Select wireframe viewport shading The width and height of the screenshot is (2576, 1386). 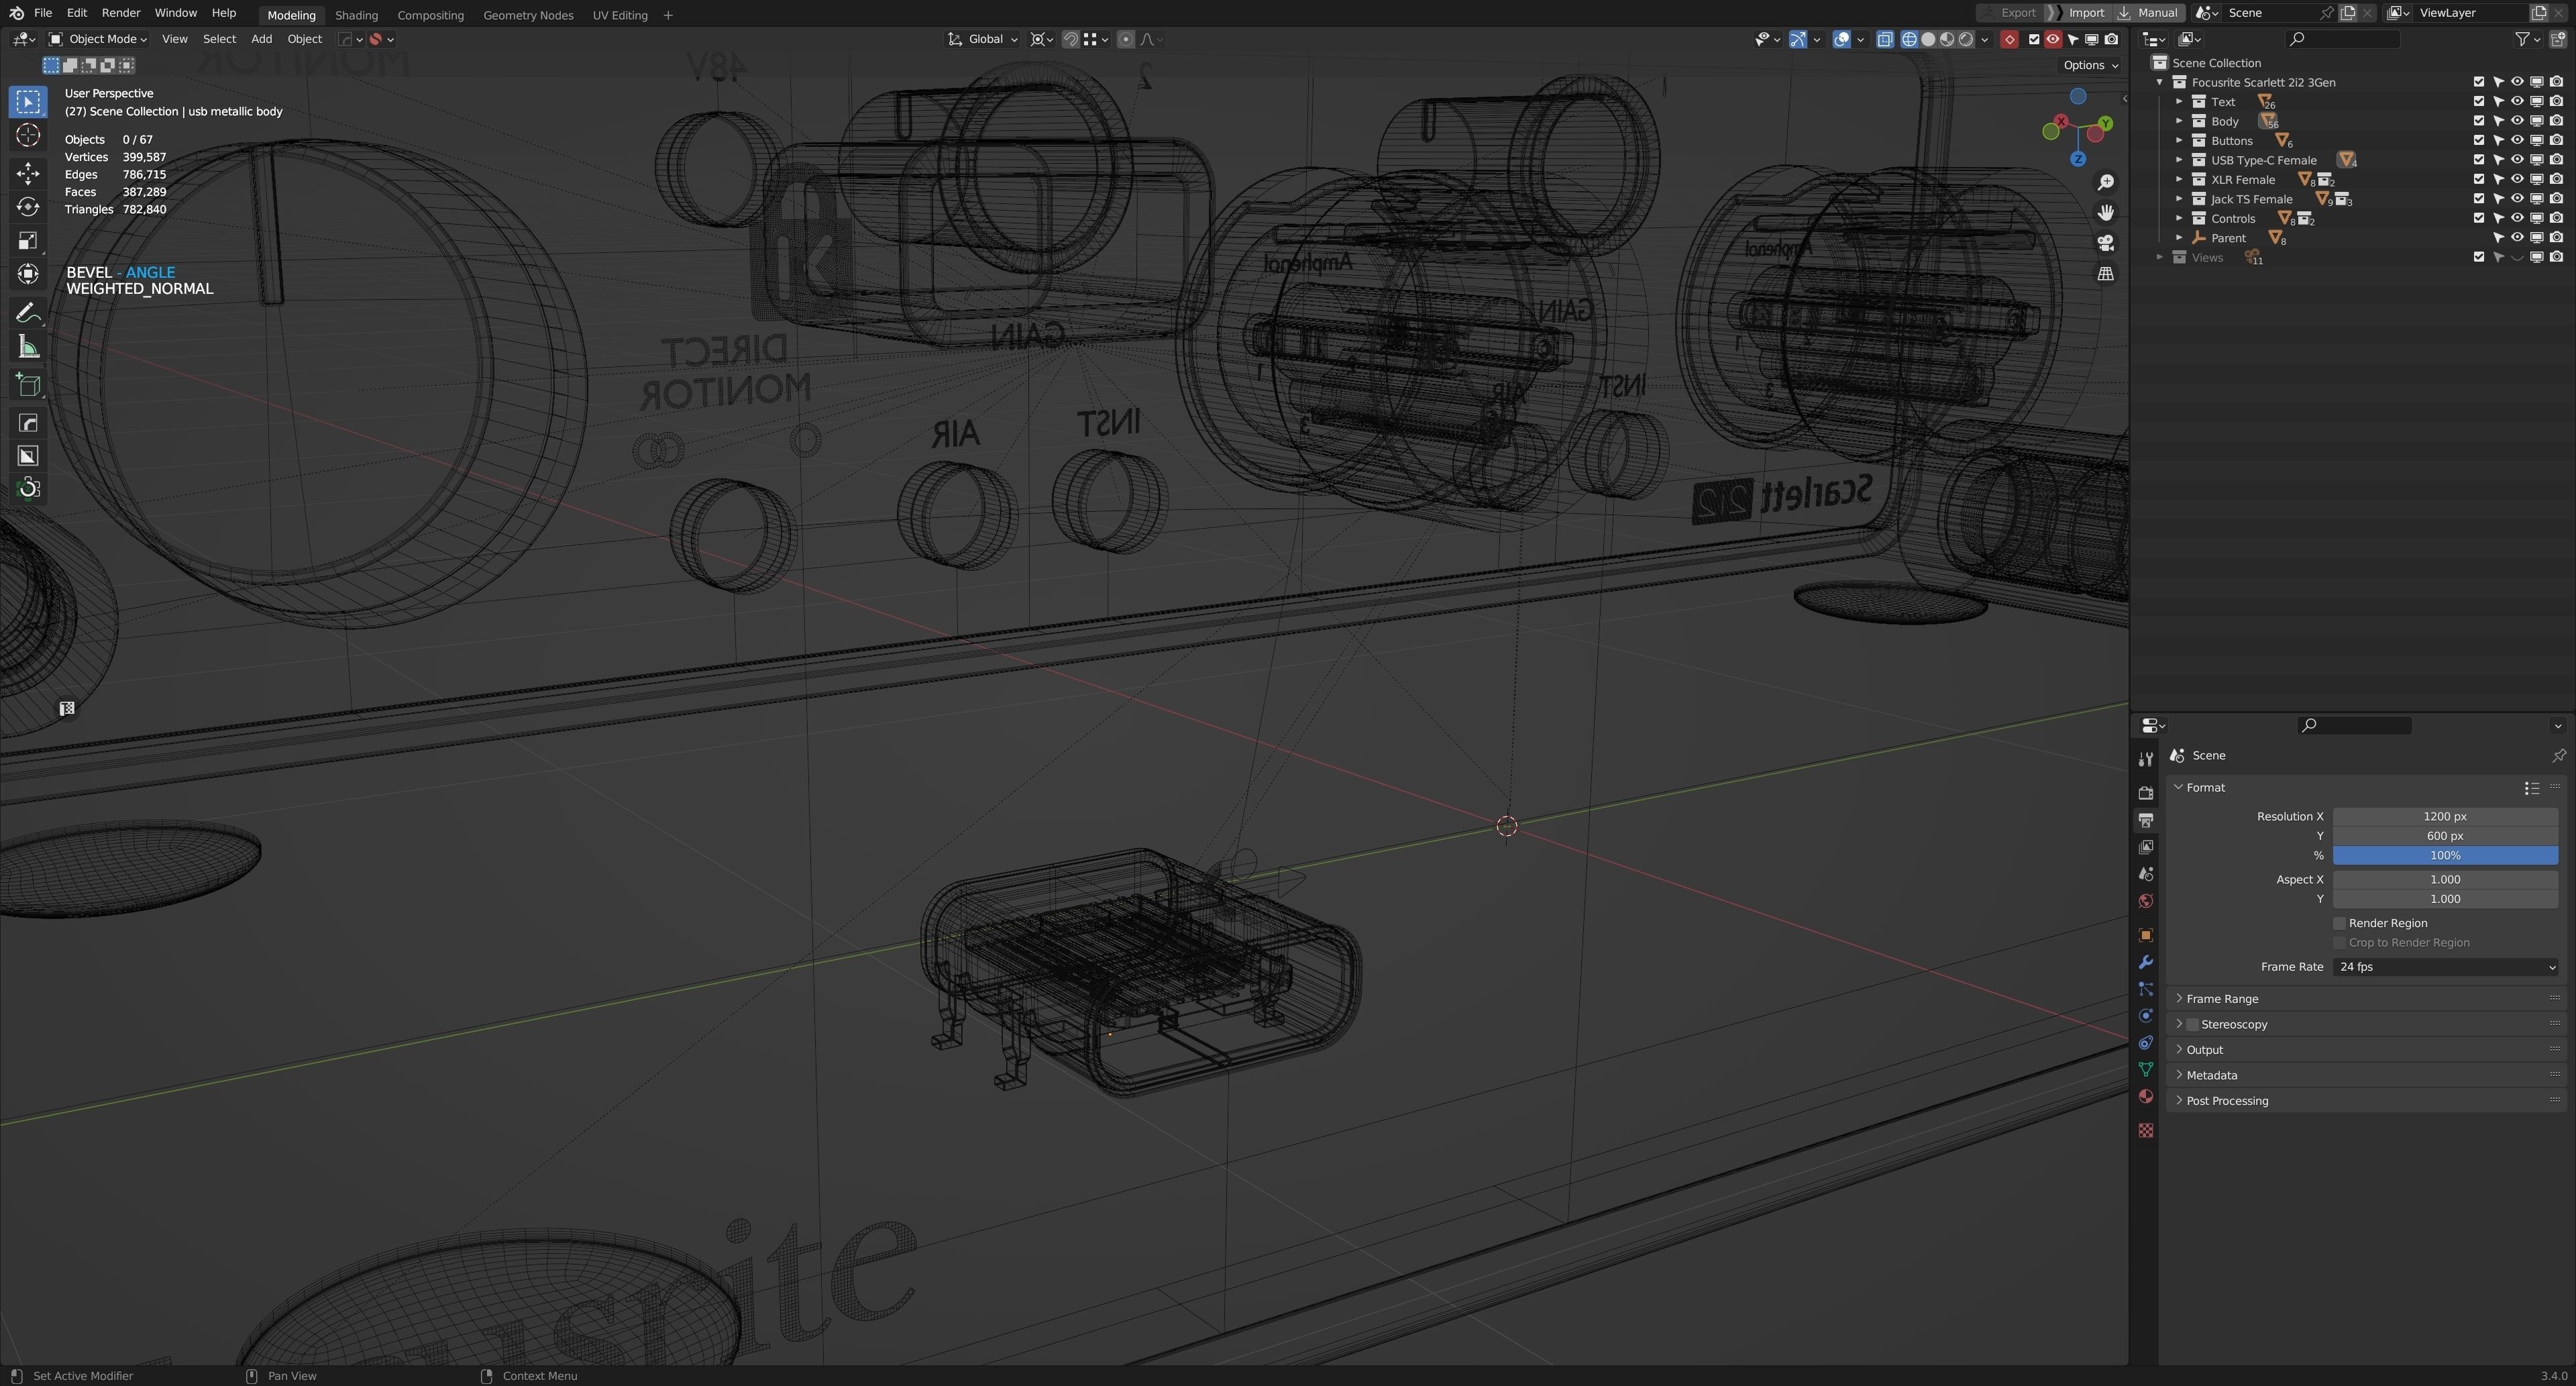1908,39
